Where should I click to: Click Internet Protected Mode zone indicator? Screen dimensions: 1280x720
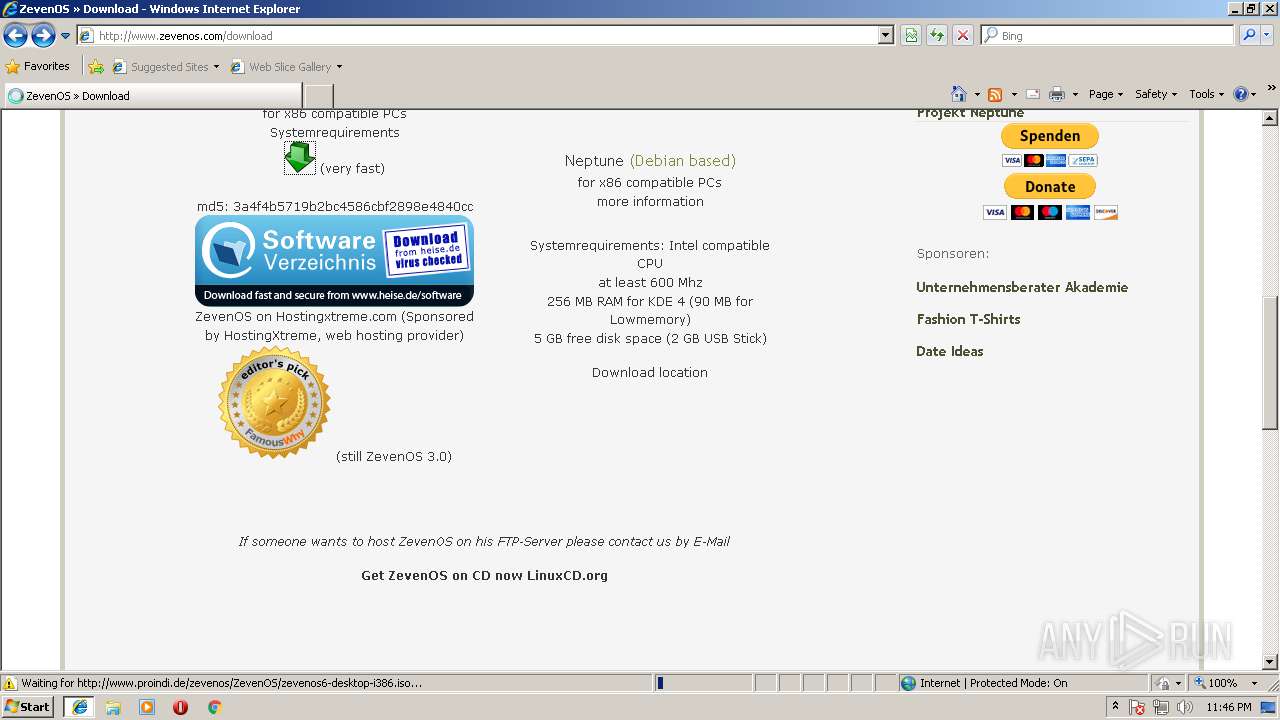pyautogui.click(x=985, y=683)
